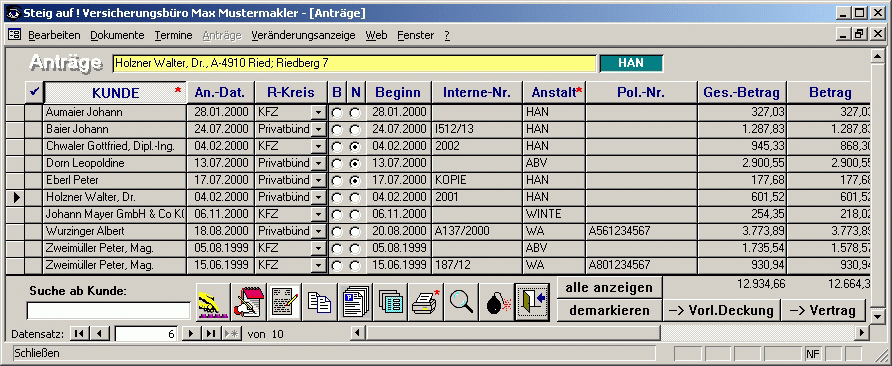This screenshot has width=892, height=366.
Task: Click the horizontal scrollbar thumb
Action: point(513,332)
